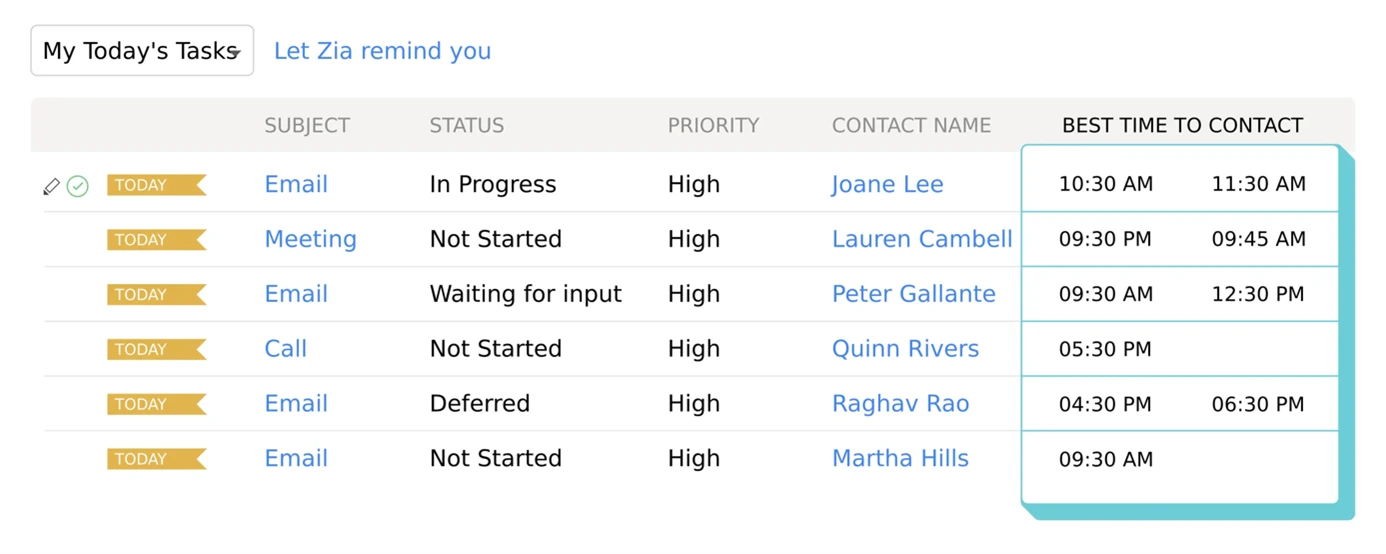Click the Best Time to Contact header
This screenshot has width=1386, height=554.
tap(1182, 126)
